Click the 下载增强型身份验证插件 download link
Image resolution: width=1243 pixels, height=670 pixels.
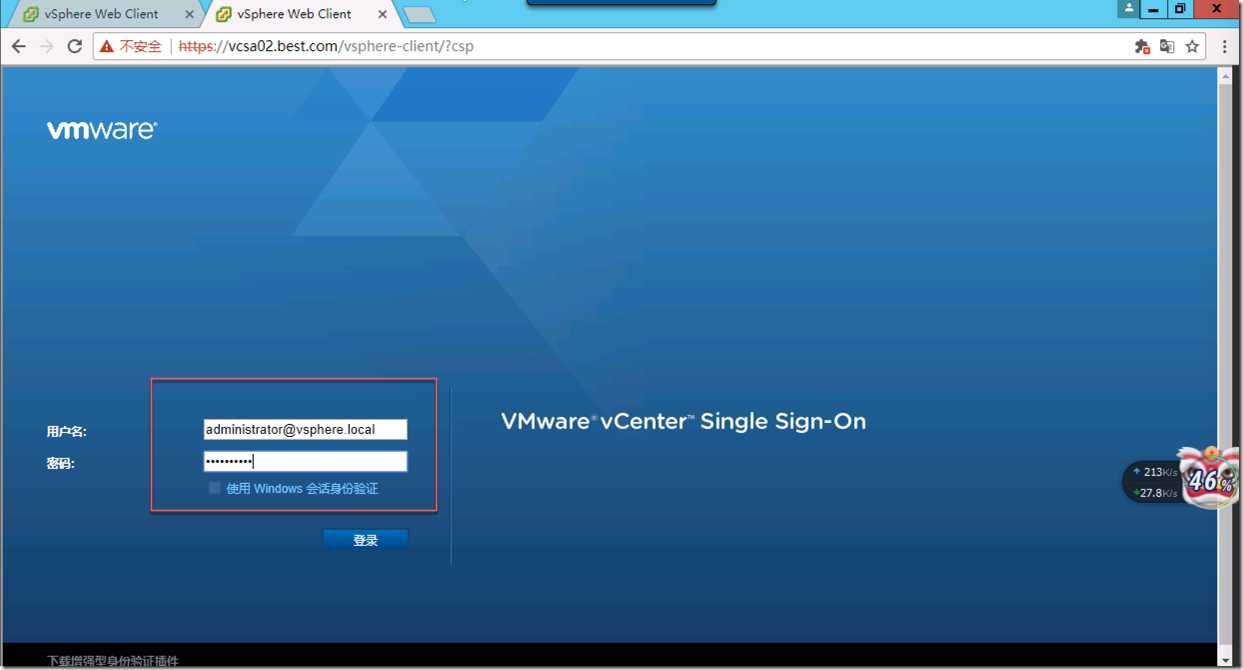coord(113,661)
